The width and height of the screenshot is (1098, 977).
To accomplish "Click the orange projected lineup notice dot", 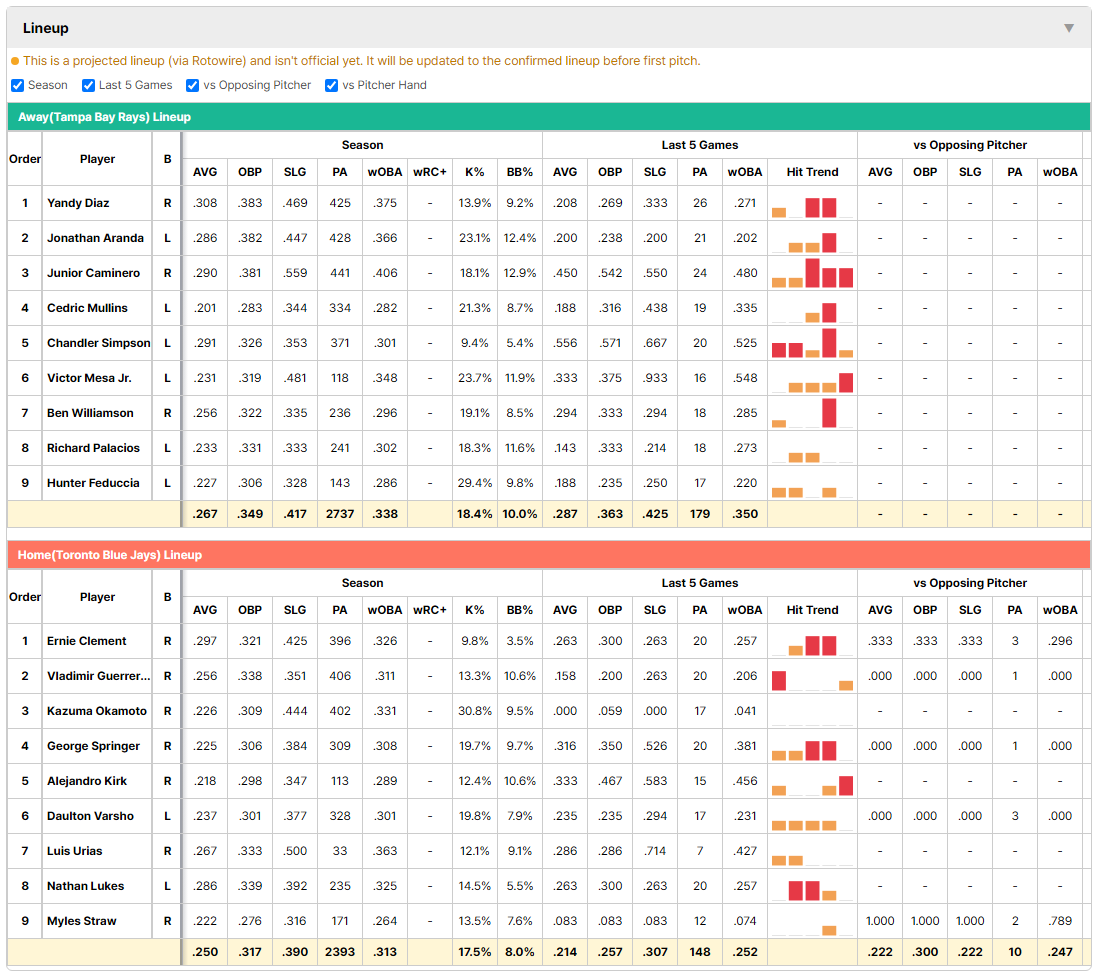I will coord(15,61).
